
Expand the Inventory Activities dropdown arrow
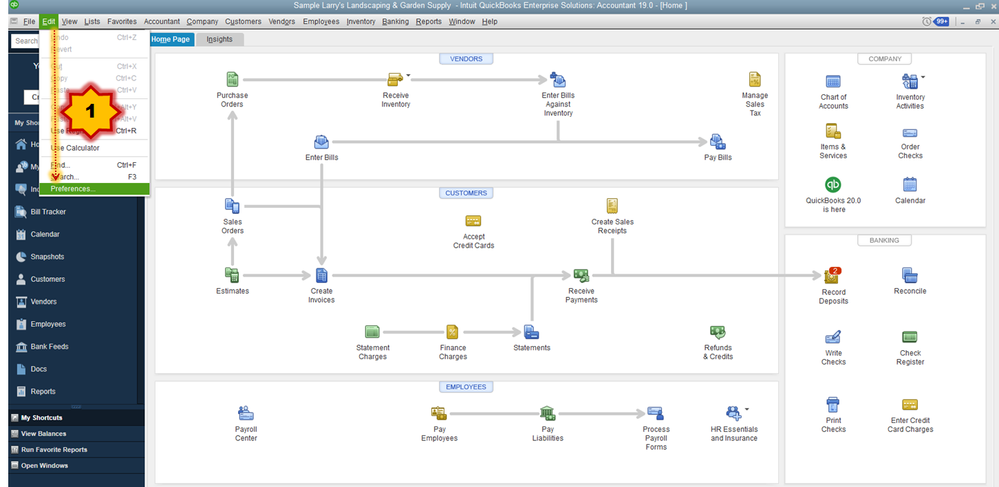[x=923, y=77]
